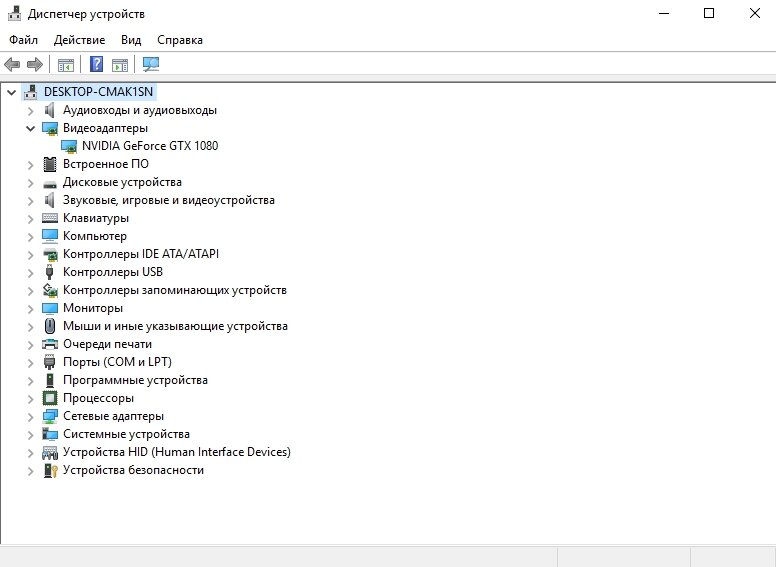Click the Системные устройства icon

point(50,434)
